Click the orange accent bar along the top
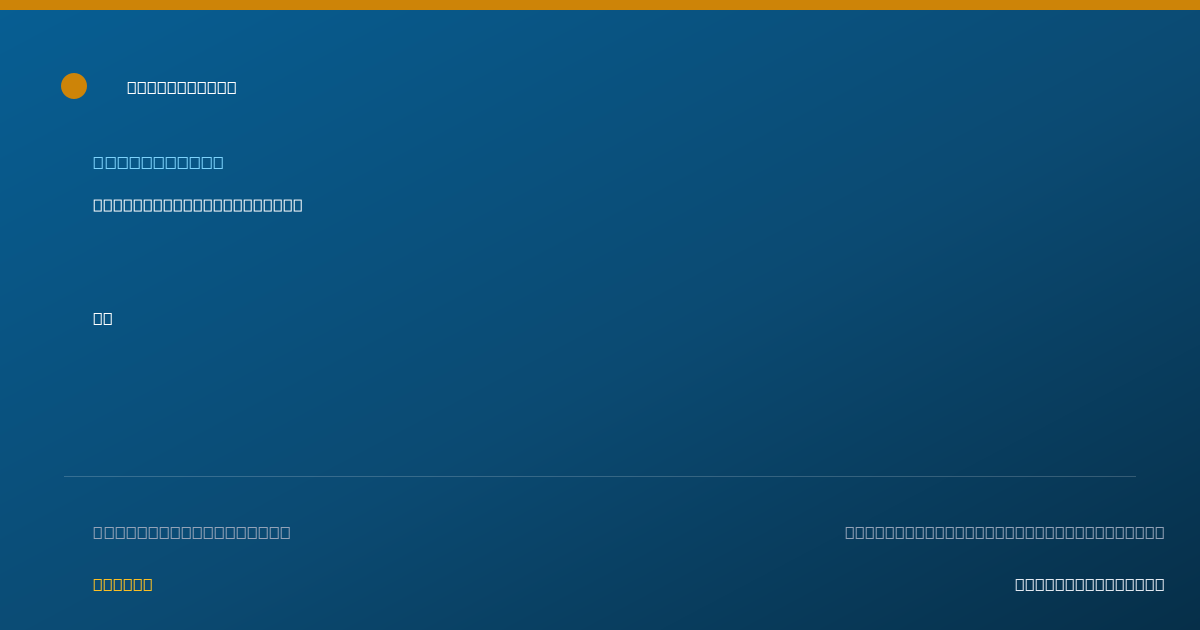The width and height of the screenshot is (1200, 630). pos(600,5)
